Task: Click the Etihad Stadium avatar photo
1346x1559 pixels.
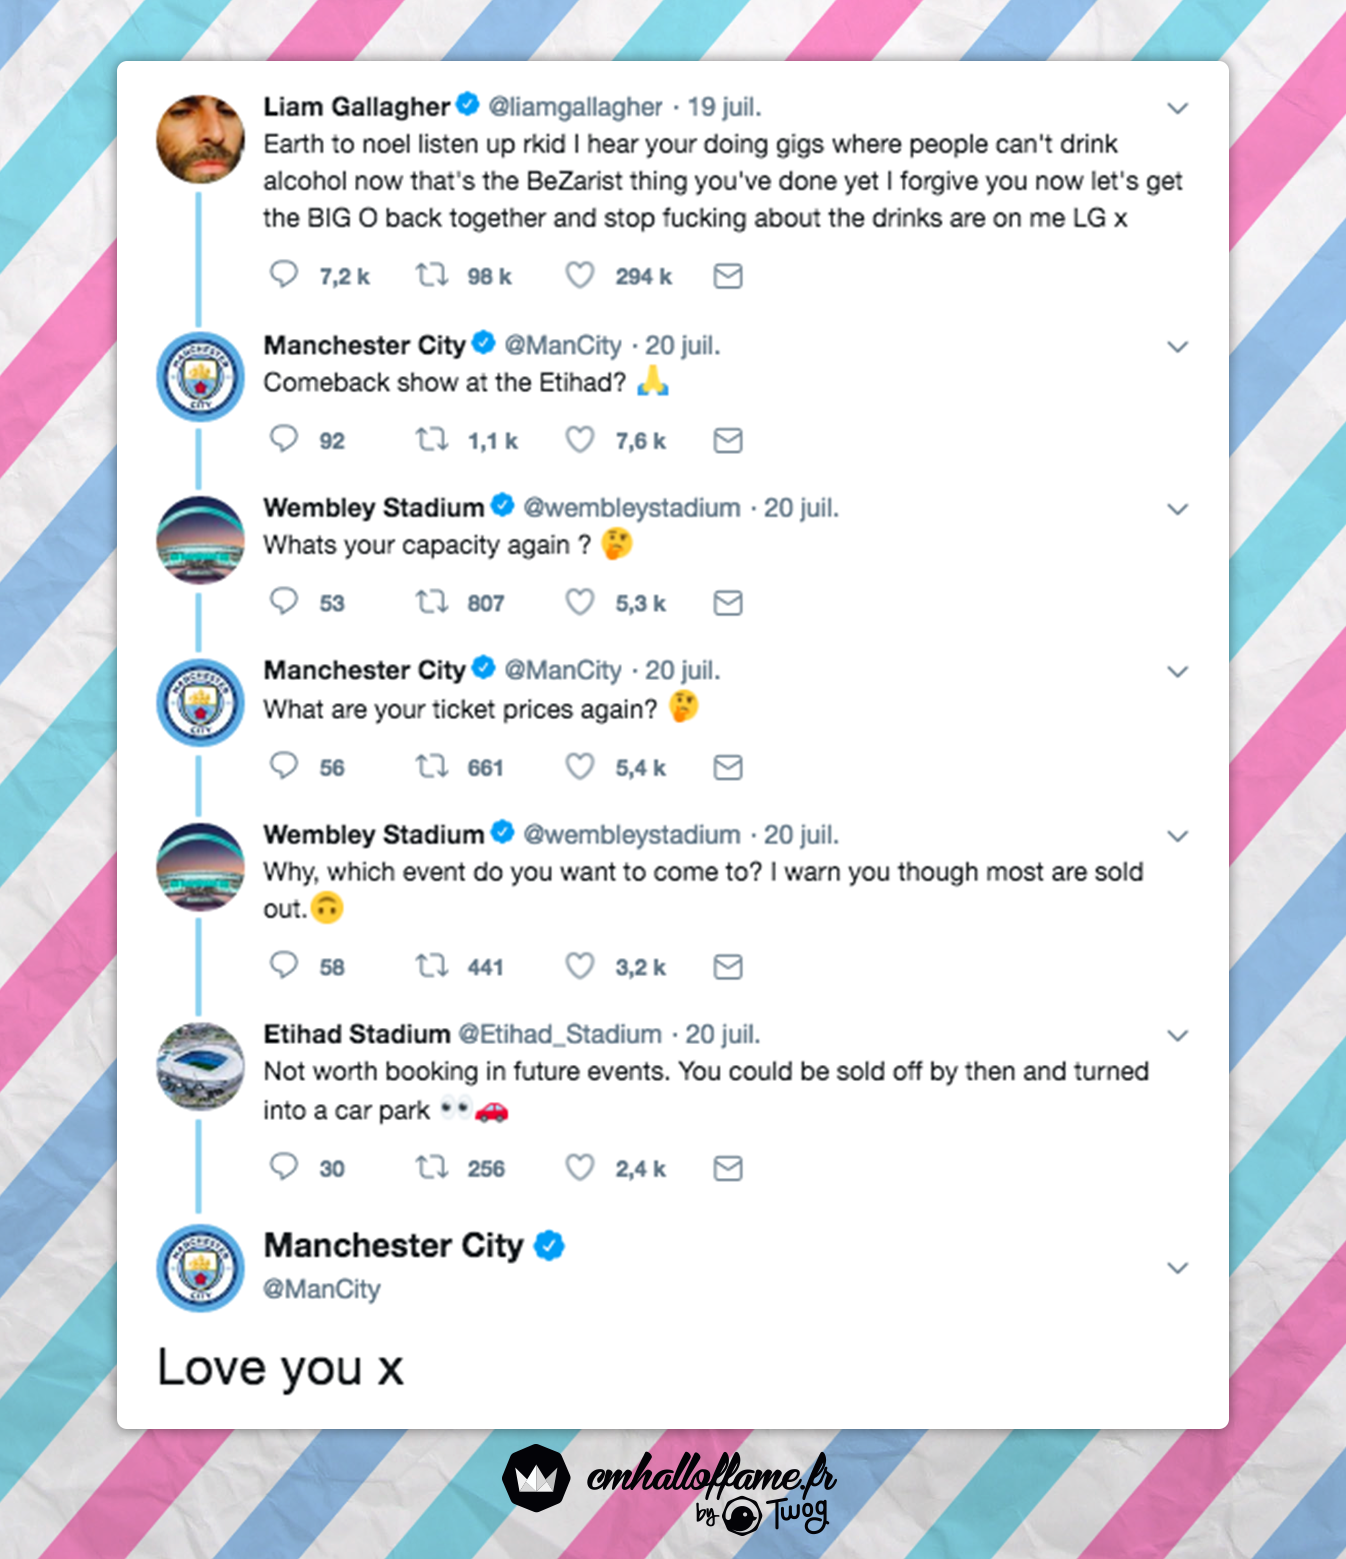Action: click(201, 1066)
